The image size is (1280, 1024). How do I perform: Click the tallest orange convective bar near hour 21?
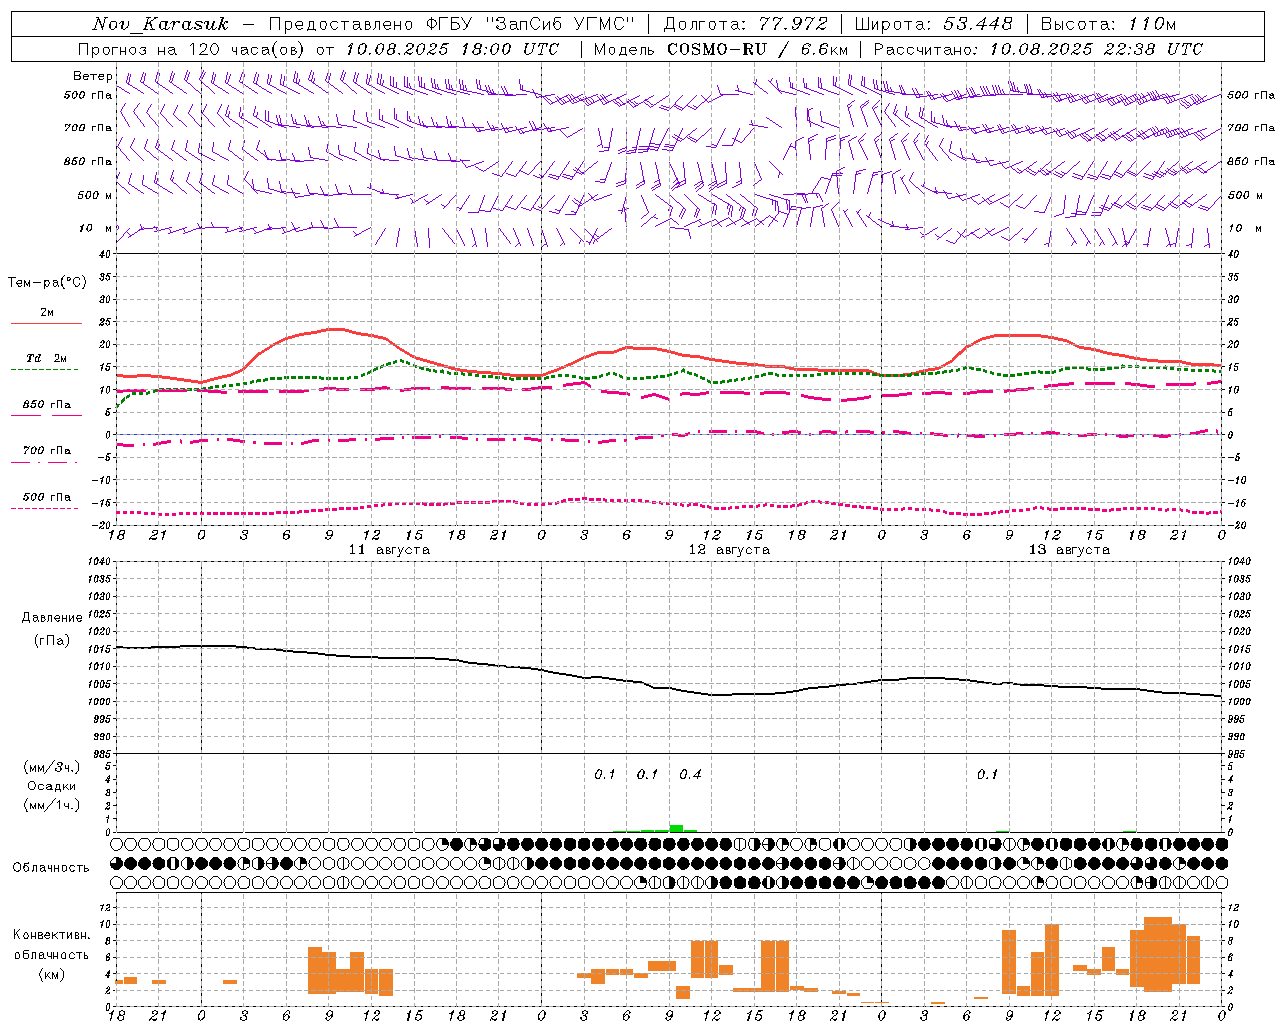[1158, 953]
